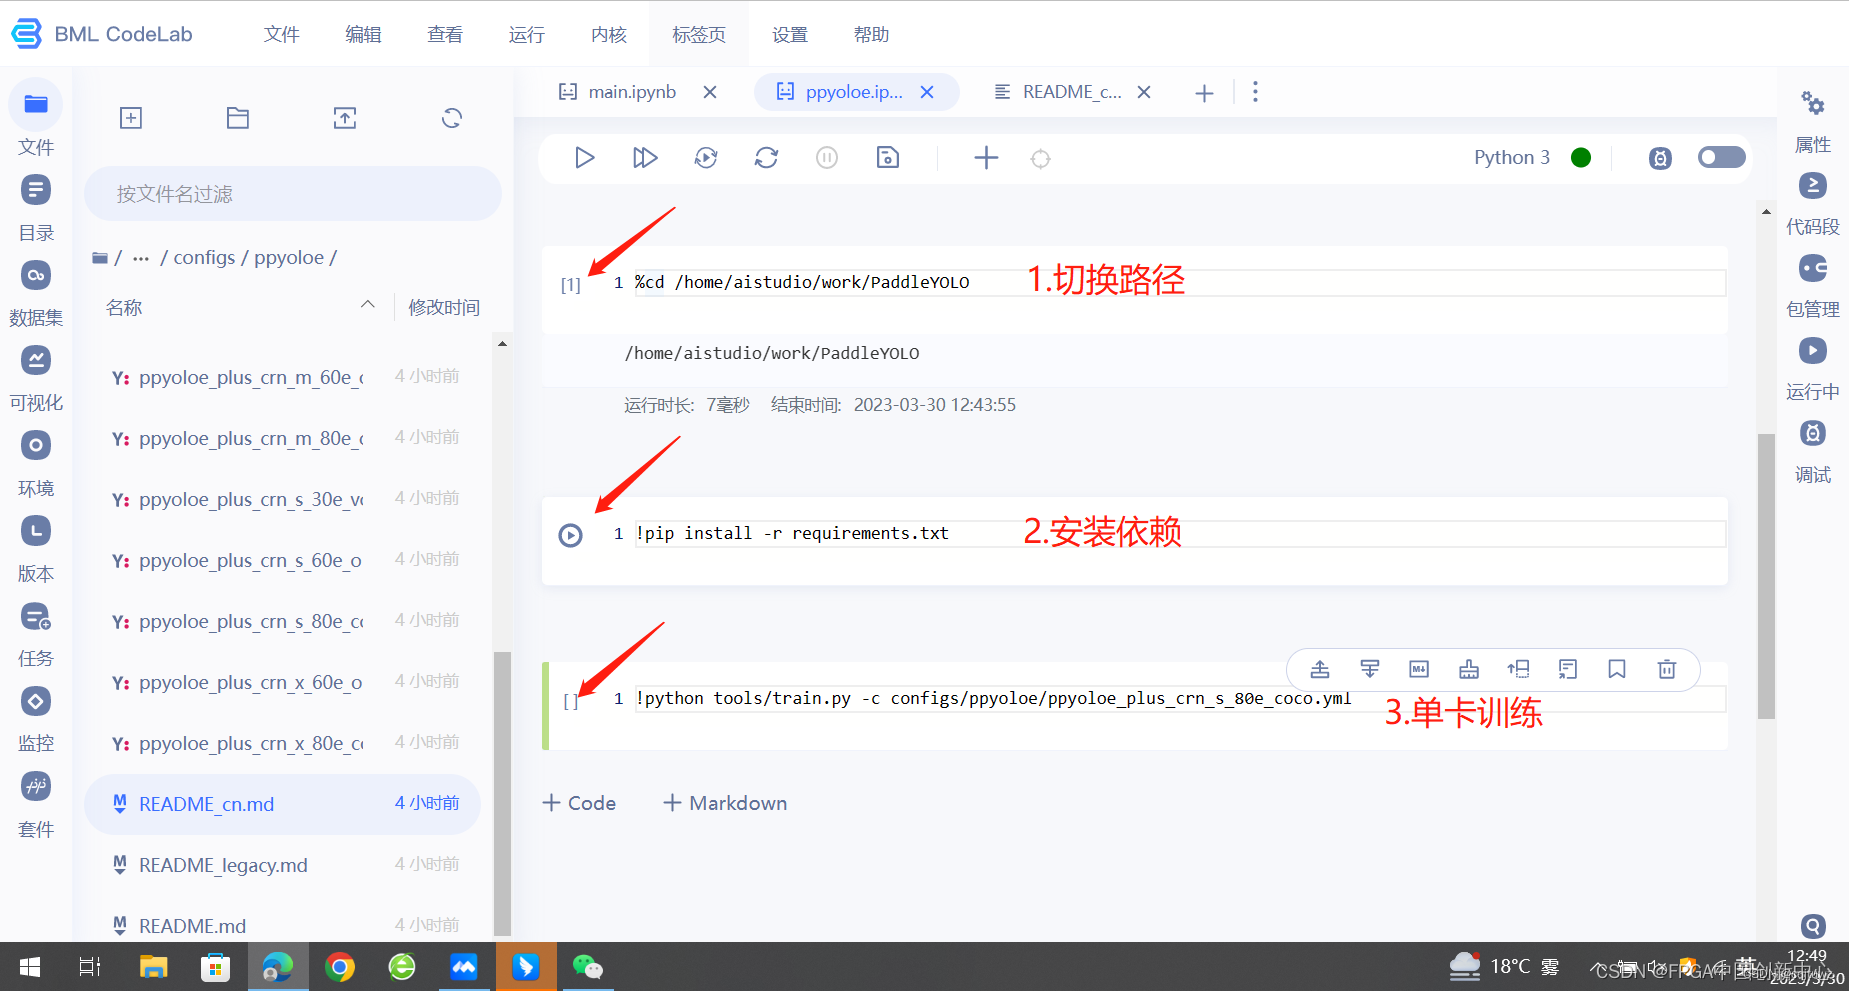Create a new launcher with the plus-box icon
This screenshot has width=1849, height=991.
pyautogui.click(x=131, y=118)
